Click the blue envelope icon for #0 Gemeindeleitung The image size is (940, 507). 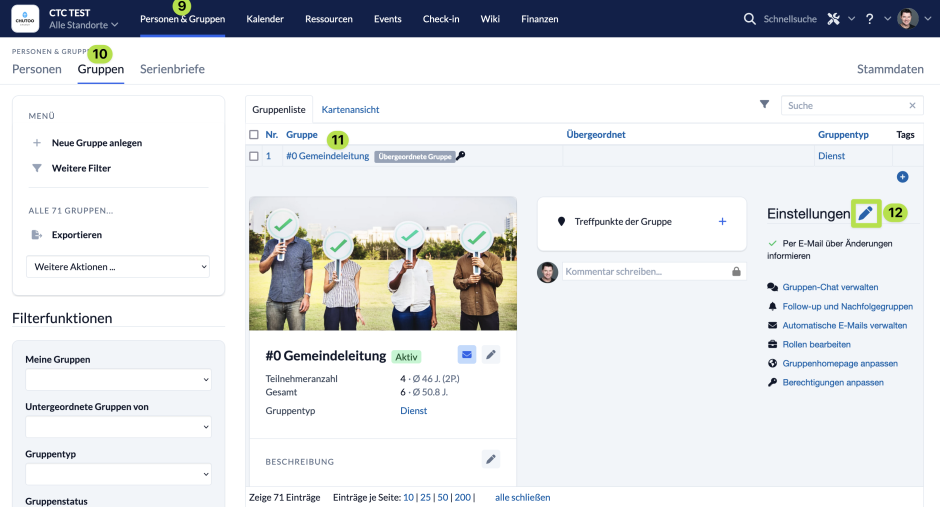pos(466,354)
